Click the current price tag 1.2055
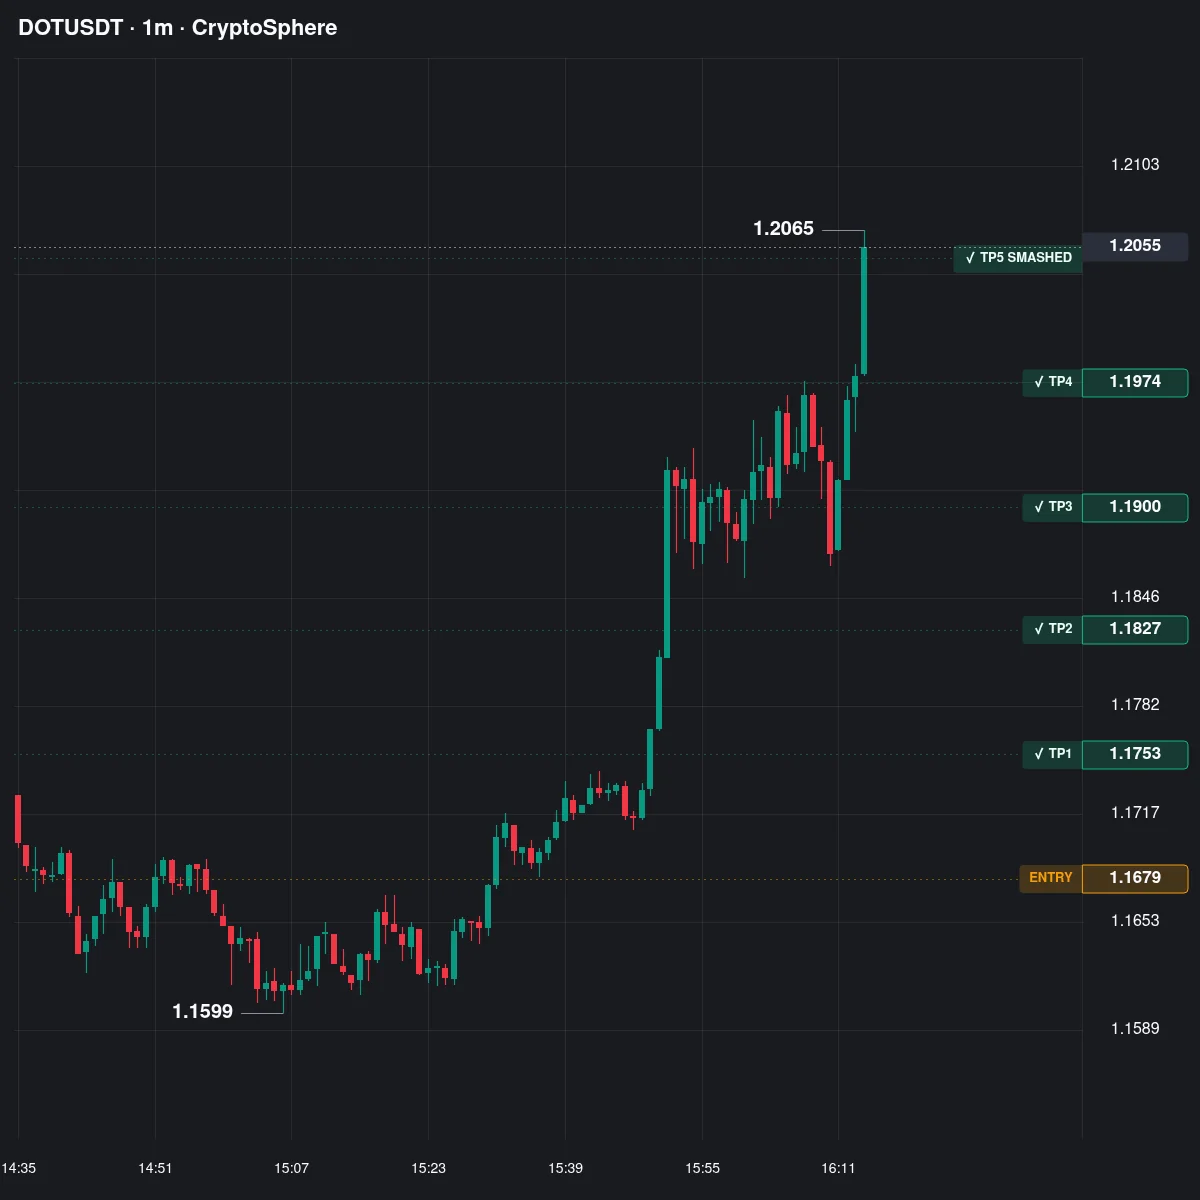 (x=1135, y=246)
